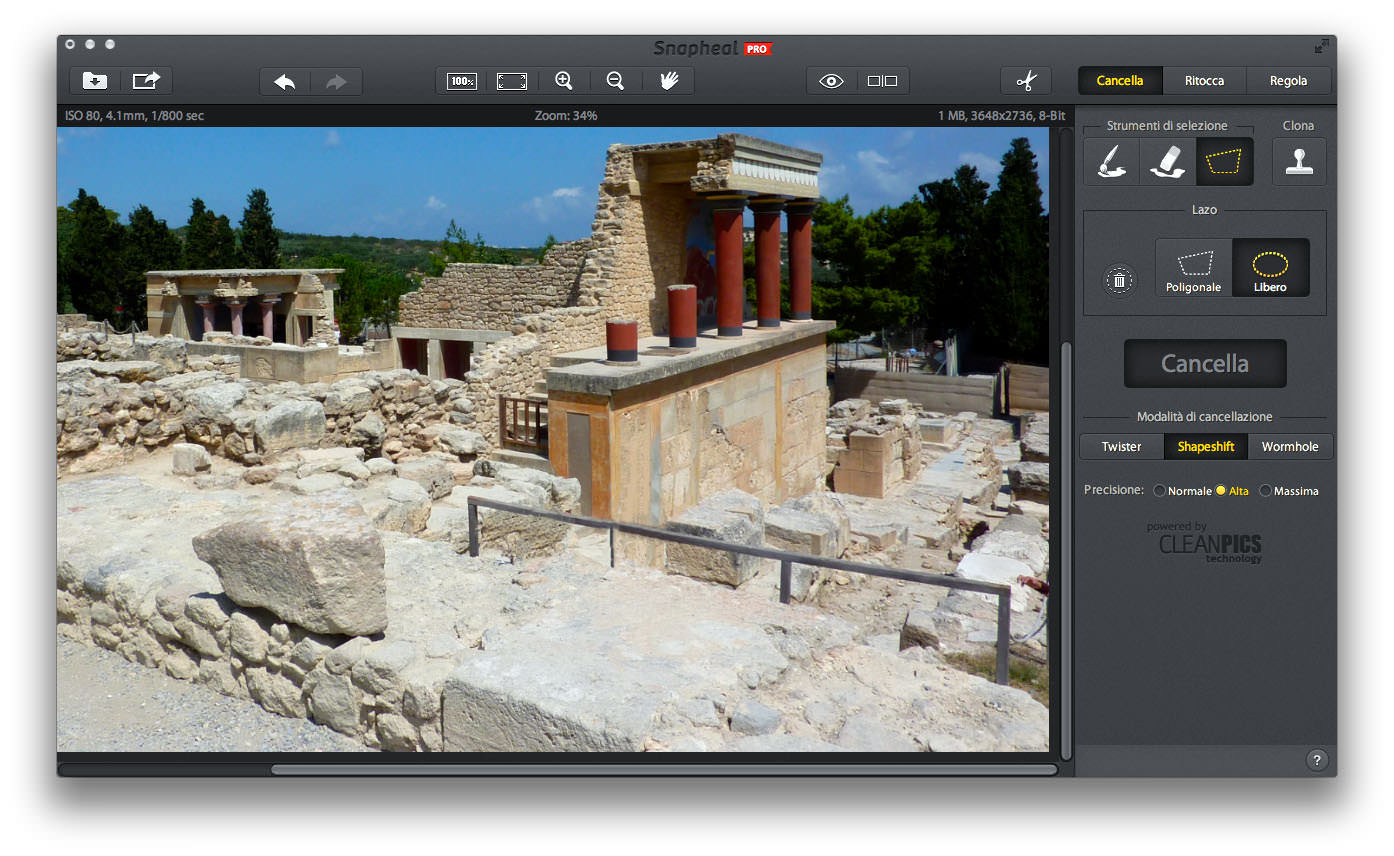Choose the Clona stamp tool

tap(1299, 161)
